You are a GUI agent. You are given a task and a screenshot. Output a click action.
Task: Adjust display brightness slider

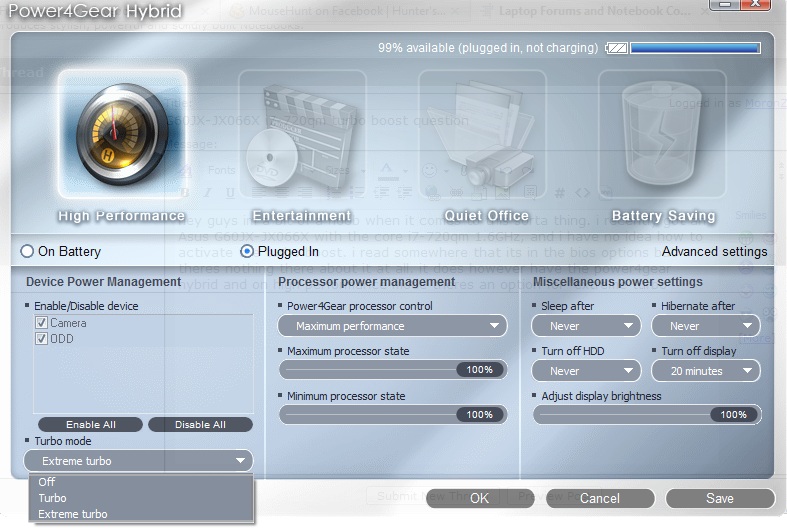point(647,415)
